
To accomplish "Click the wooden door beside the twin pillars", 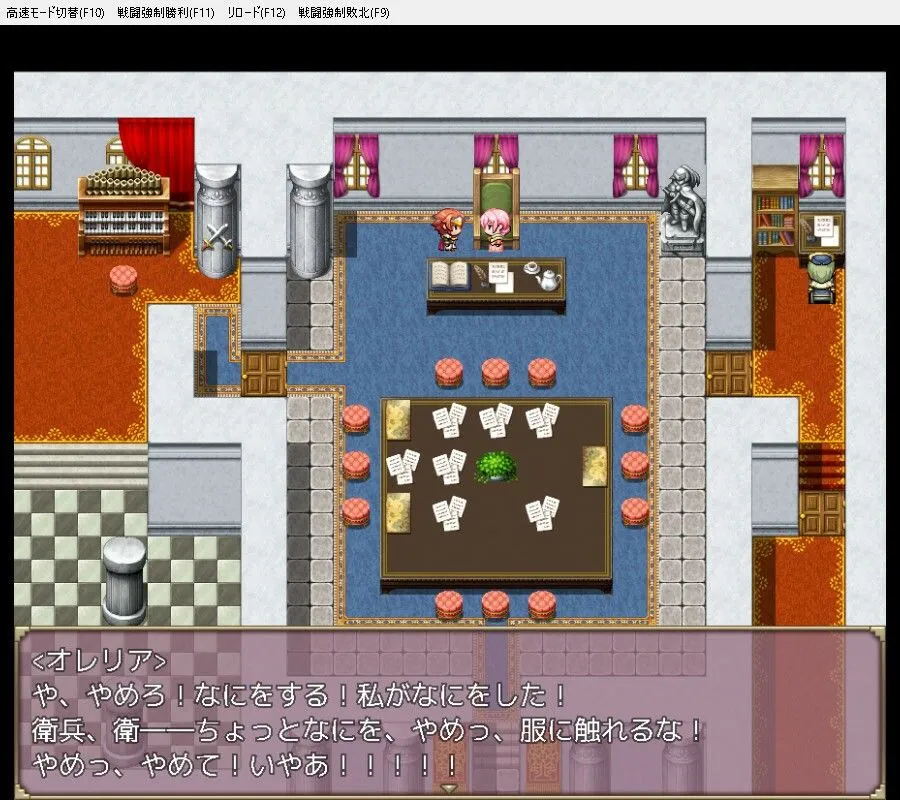I will click(x=263, y=373).
